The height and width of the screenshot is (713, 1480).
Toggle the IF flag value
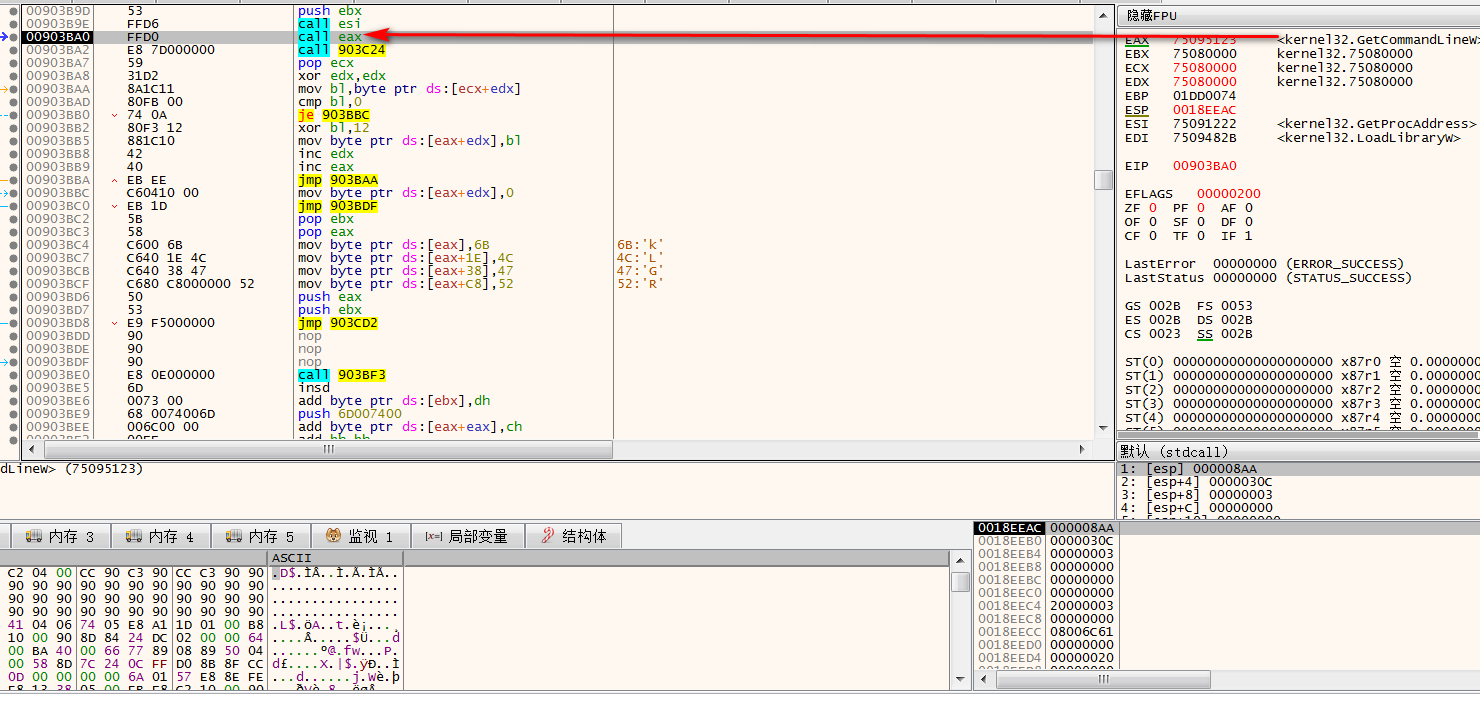pos(1249,236)
